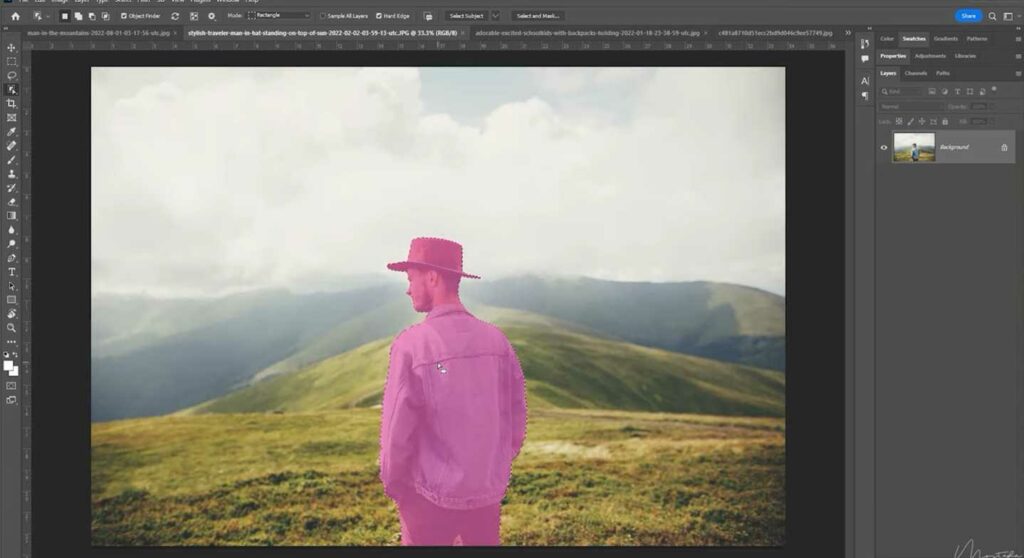Image resolution: width=1024 pixels, height=558 pixels.
Task: Choose Subtract from Selection mode icon
Action: [x=92, y=16]
